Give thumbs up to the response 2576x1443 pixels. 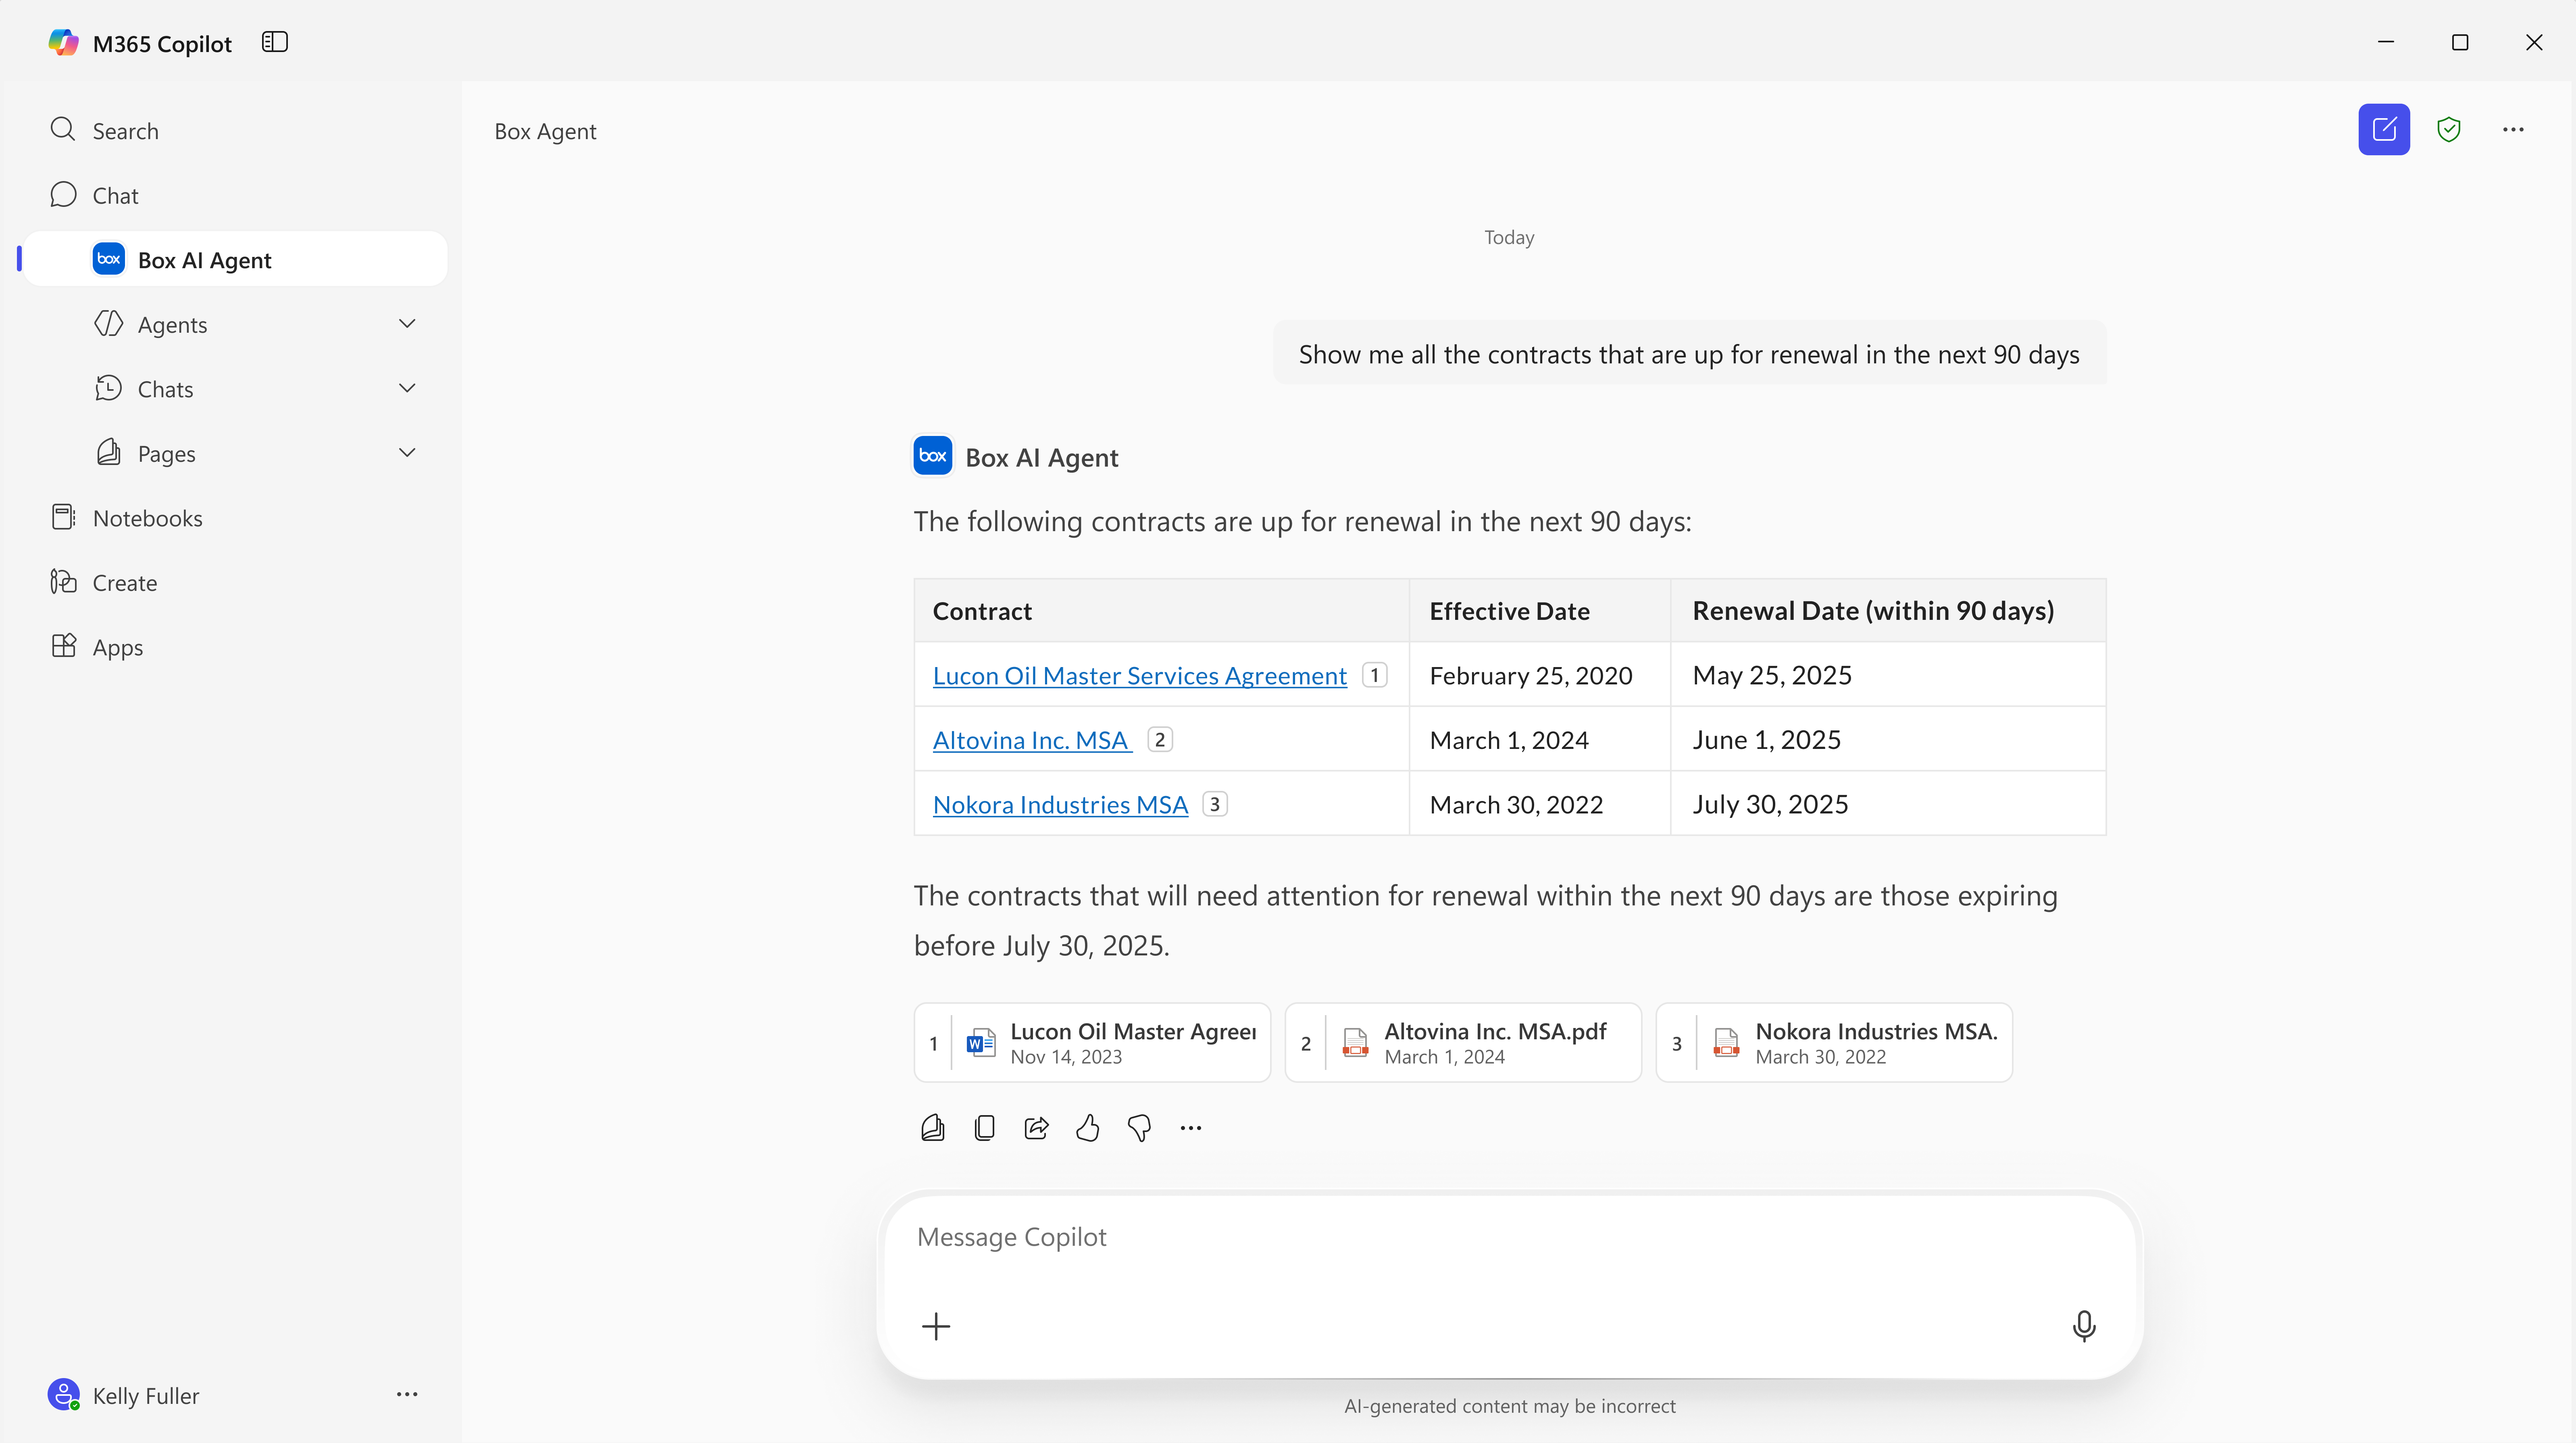[1088, 1128]
